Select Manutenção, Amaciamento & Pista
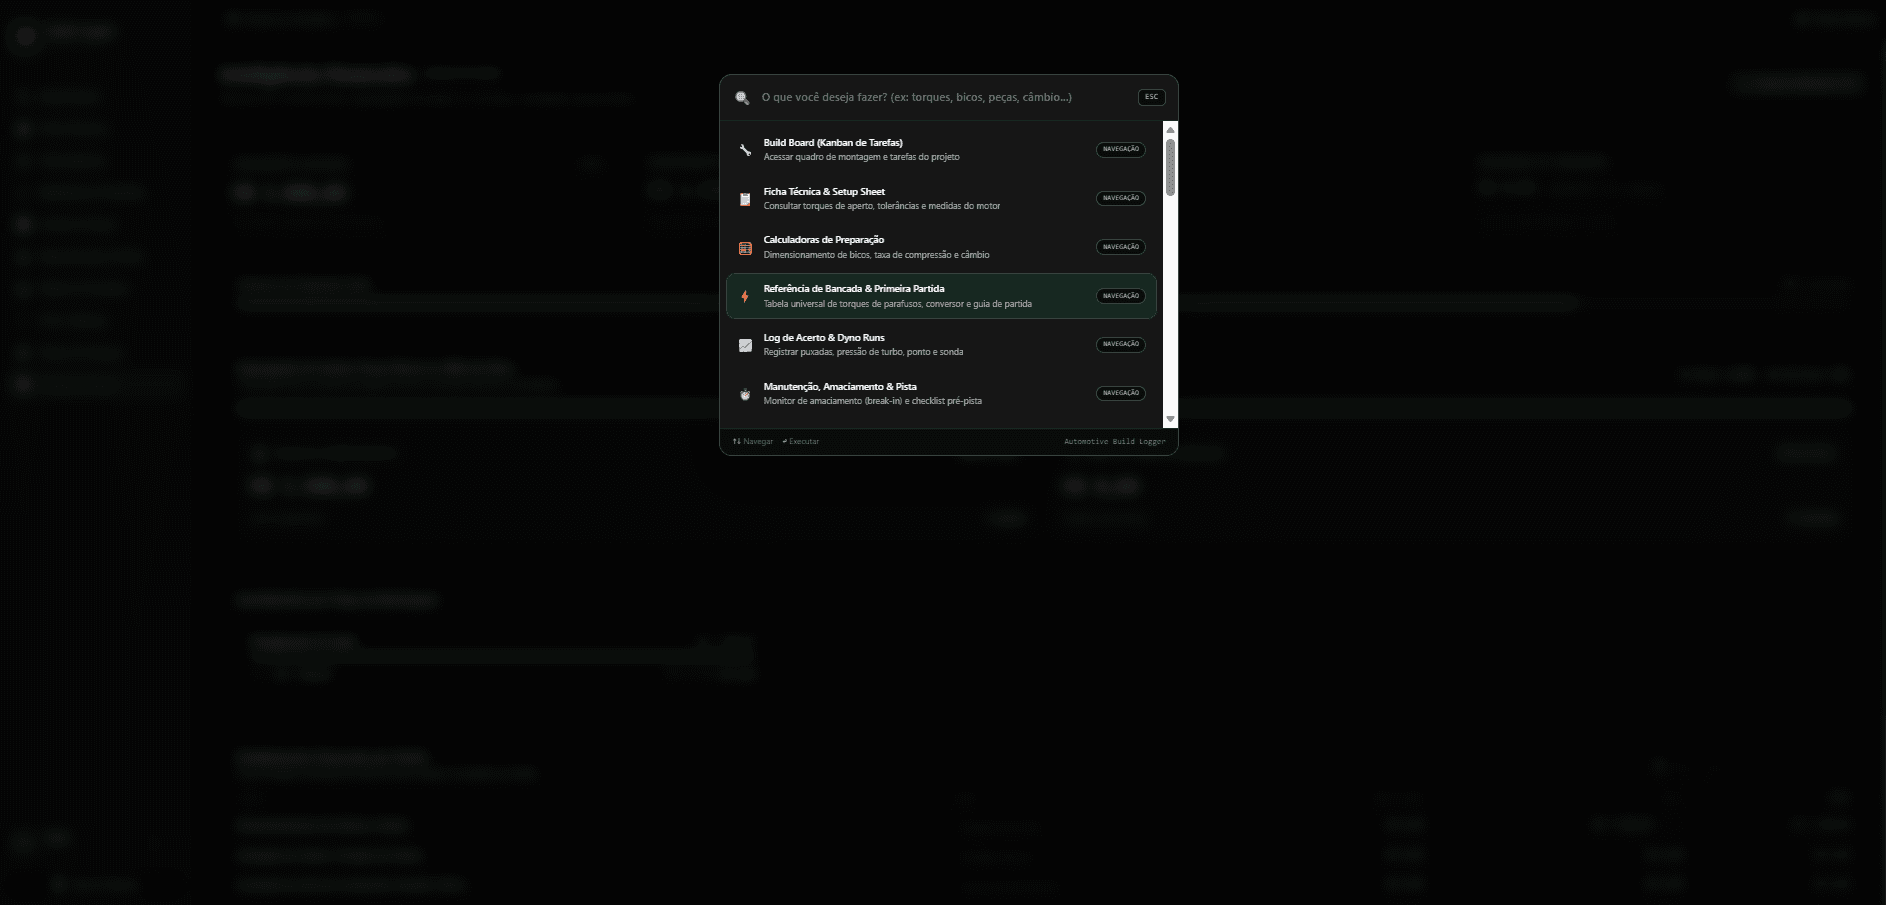This screenshot has height=905, width=1886. pos(941,394)
